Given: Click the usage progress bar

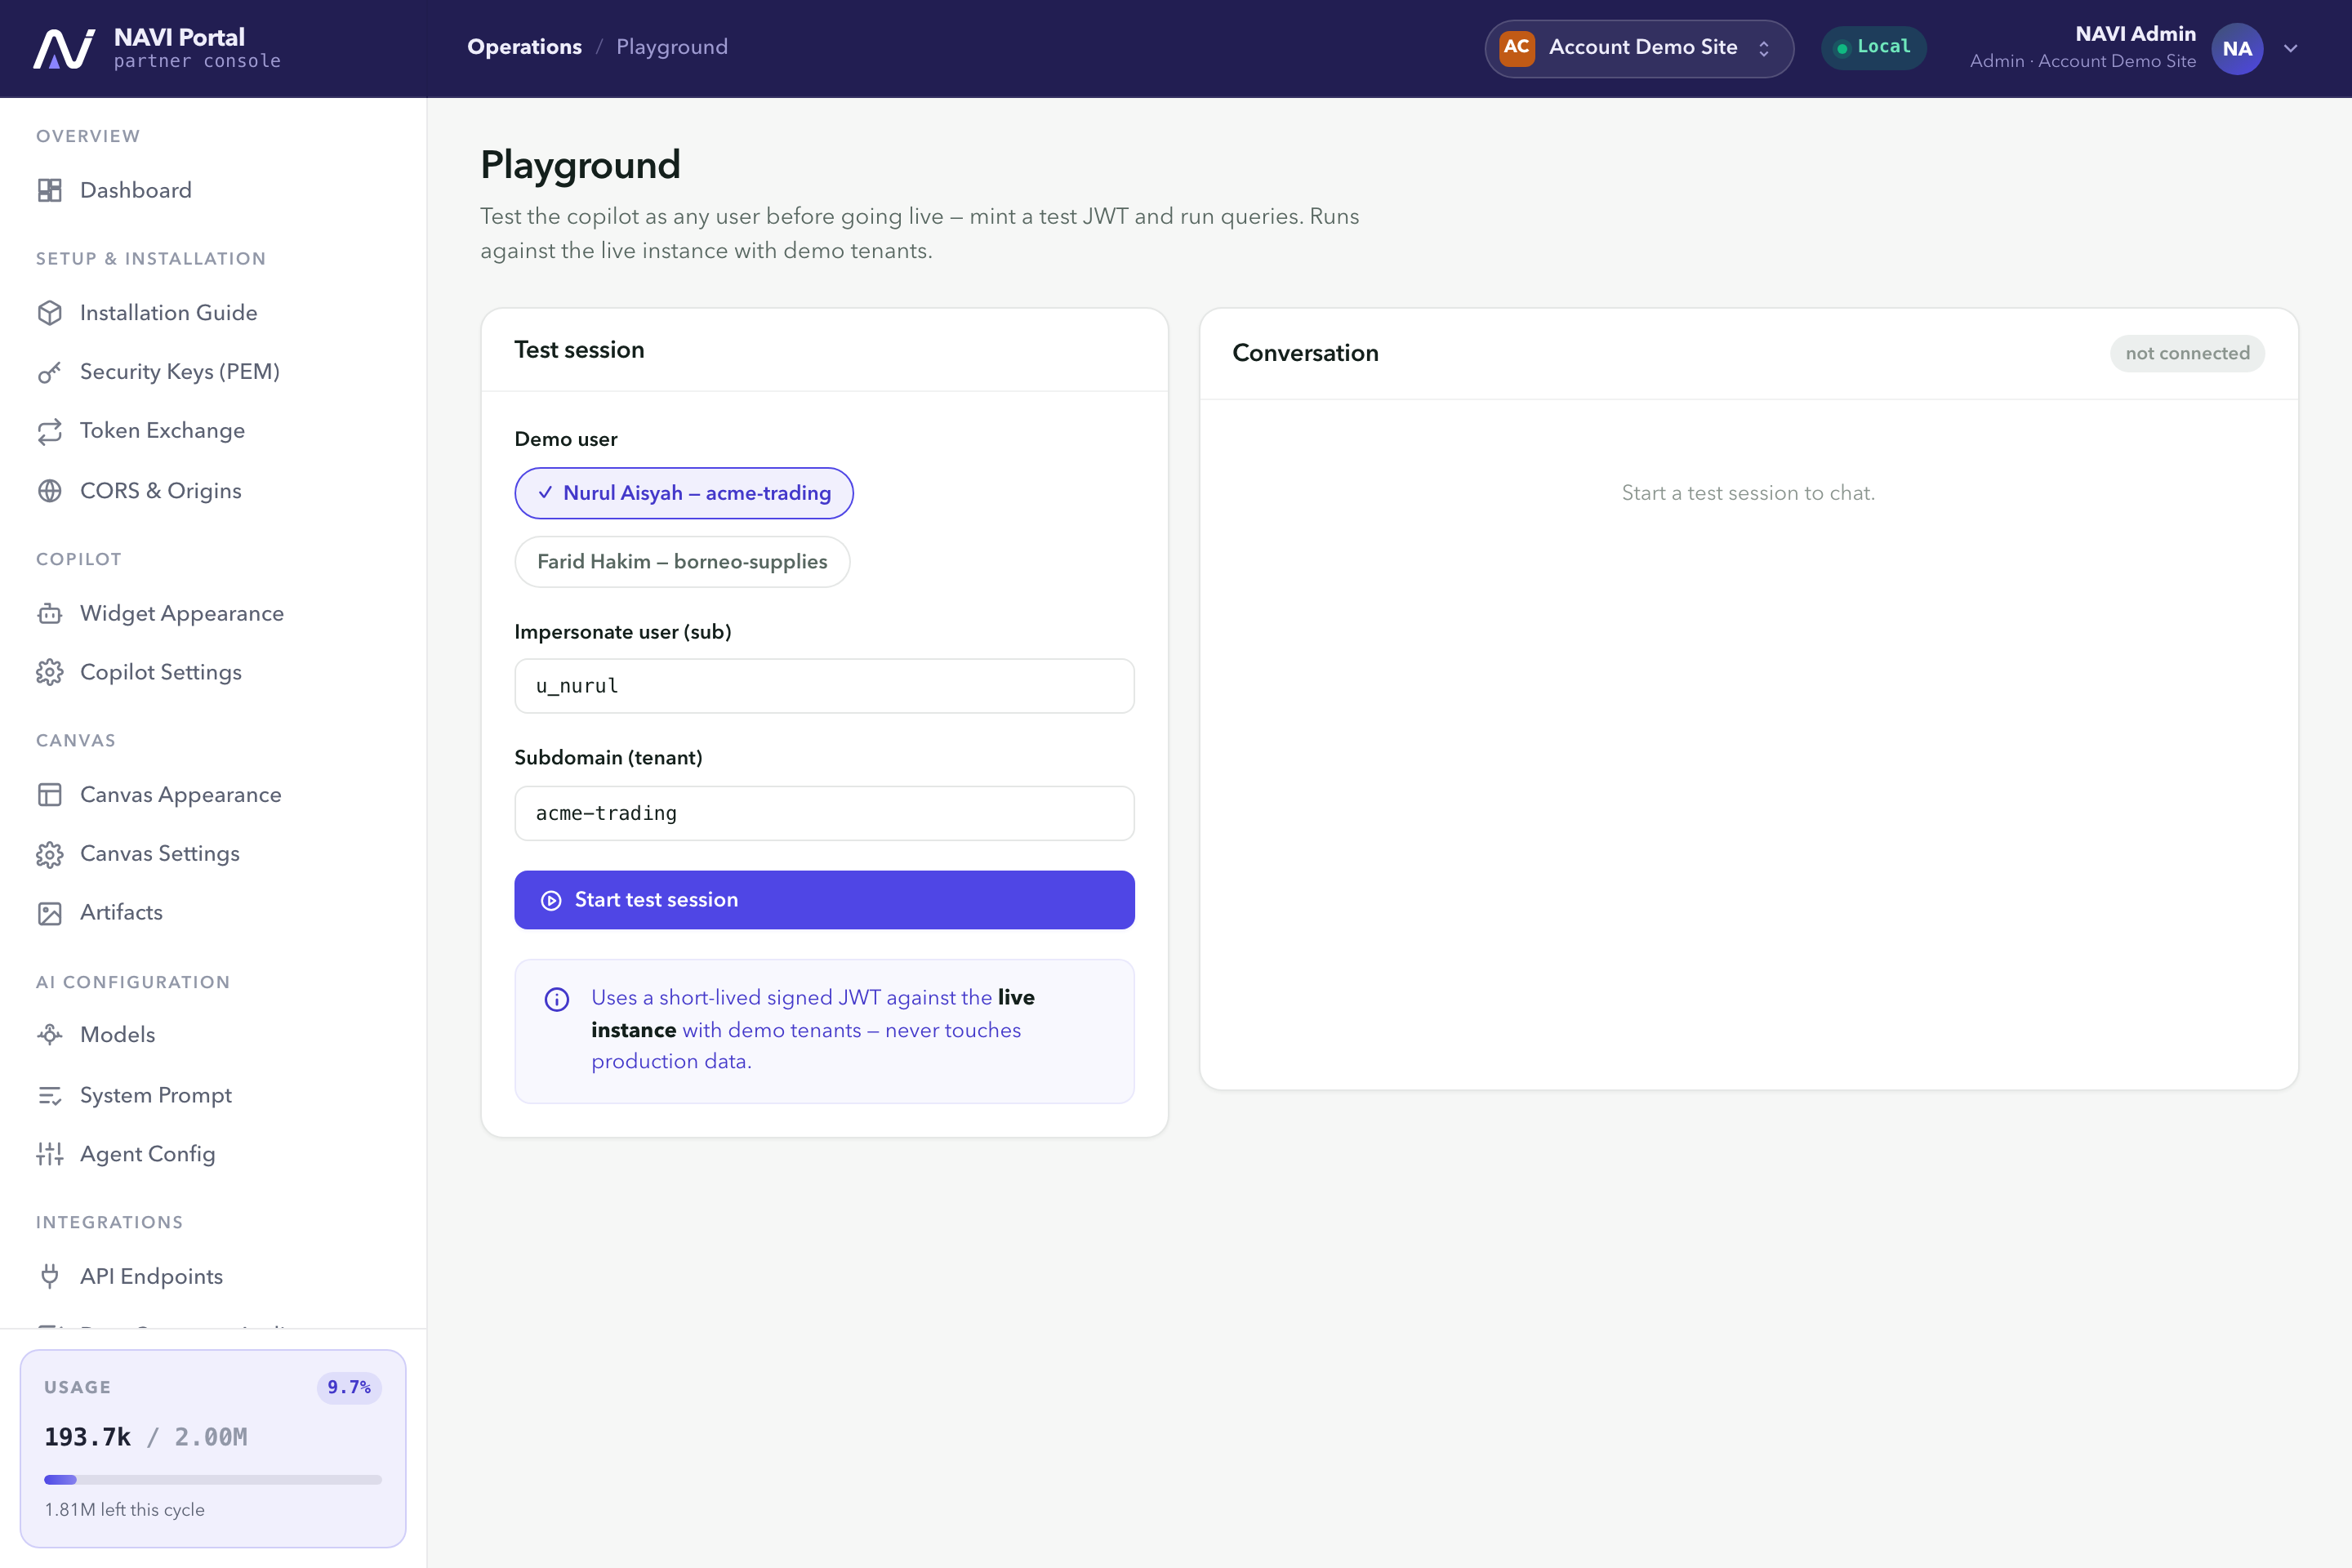Looking at the screenshot, I should click(213, 1479).
